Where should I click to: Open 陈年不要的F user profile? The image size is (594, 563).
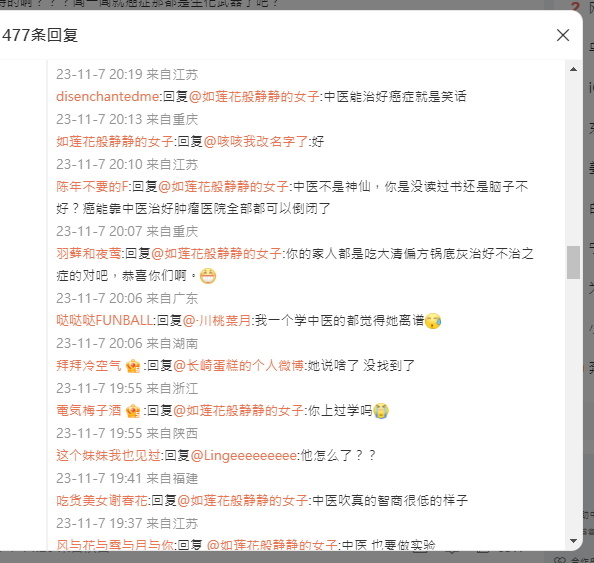point(92,186)
